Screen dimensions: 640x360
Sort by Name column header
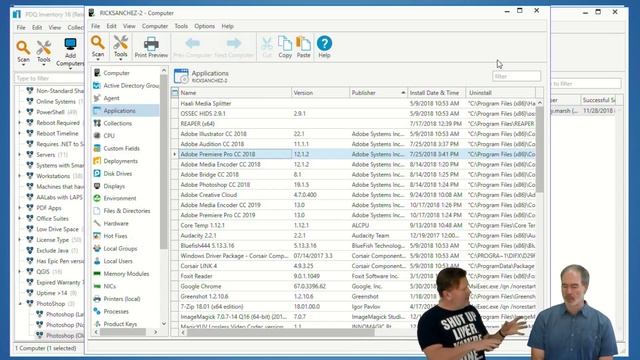235,93
